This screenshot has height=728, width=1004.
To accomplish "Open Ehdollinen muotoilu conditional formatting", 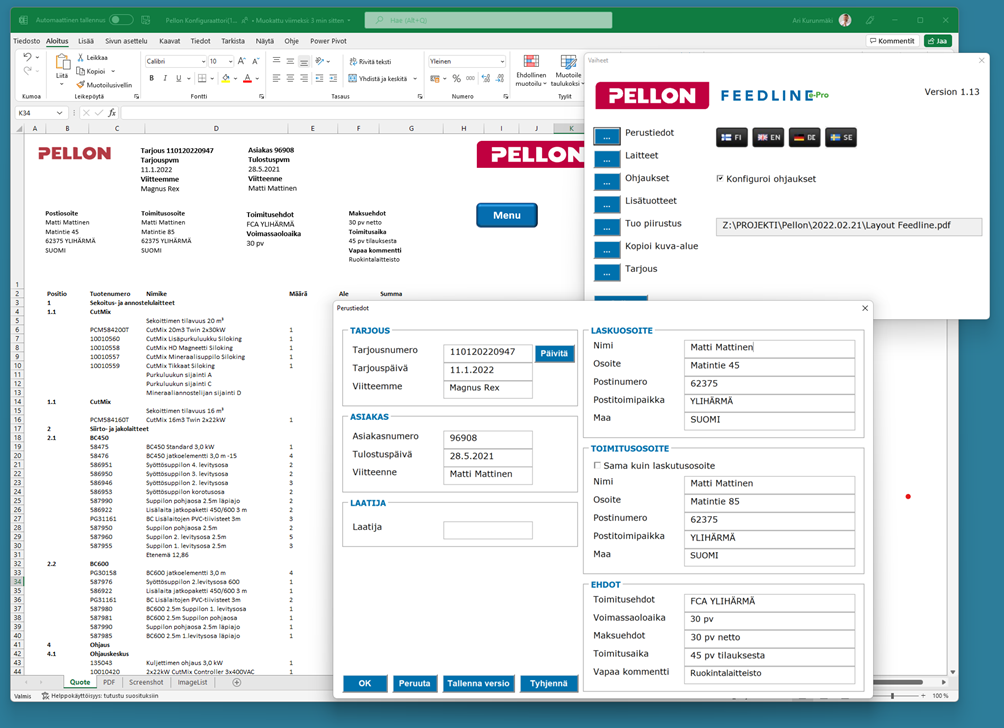I will point(531,72).
